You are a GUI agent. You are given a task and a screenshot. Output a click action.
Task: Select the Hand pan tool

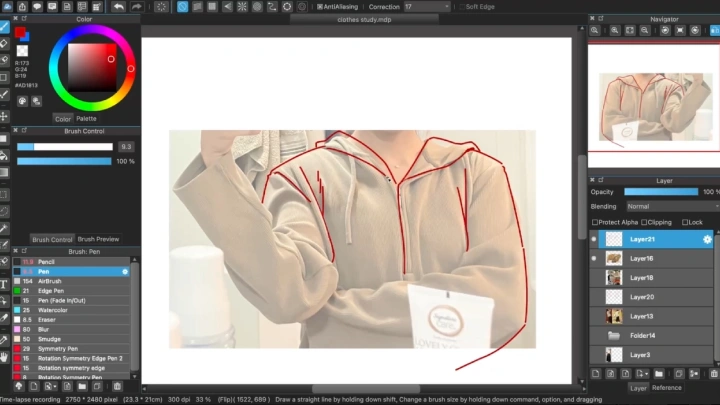[5, 355]
